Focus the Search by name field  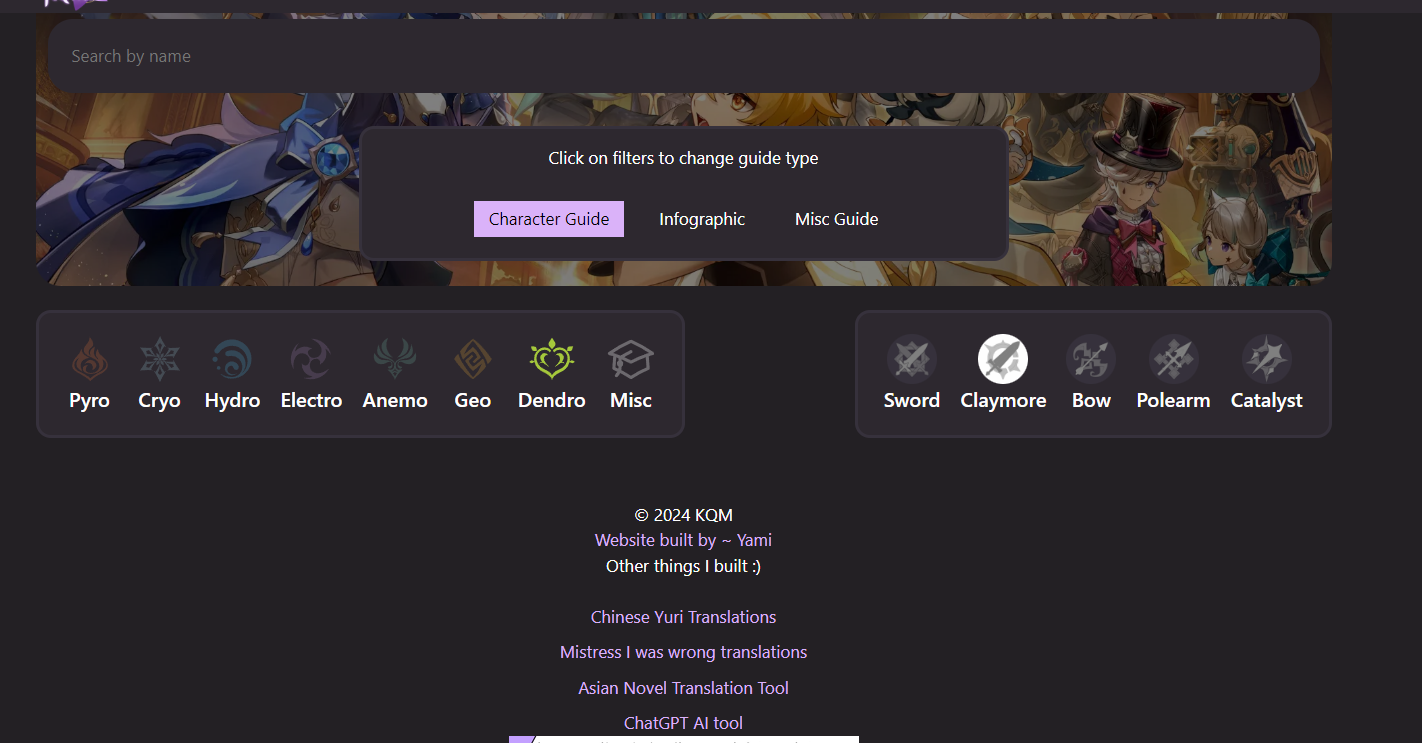click(x=684, y=56)
